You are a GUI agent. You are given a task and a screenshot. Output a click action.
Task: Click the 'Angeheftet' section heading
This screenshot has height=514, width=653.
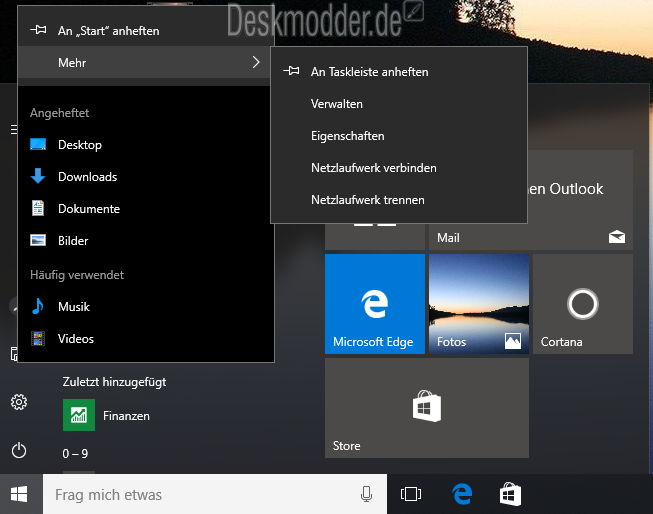click(60, 113)
